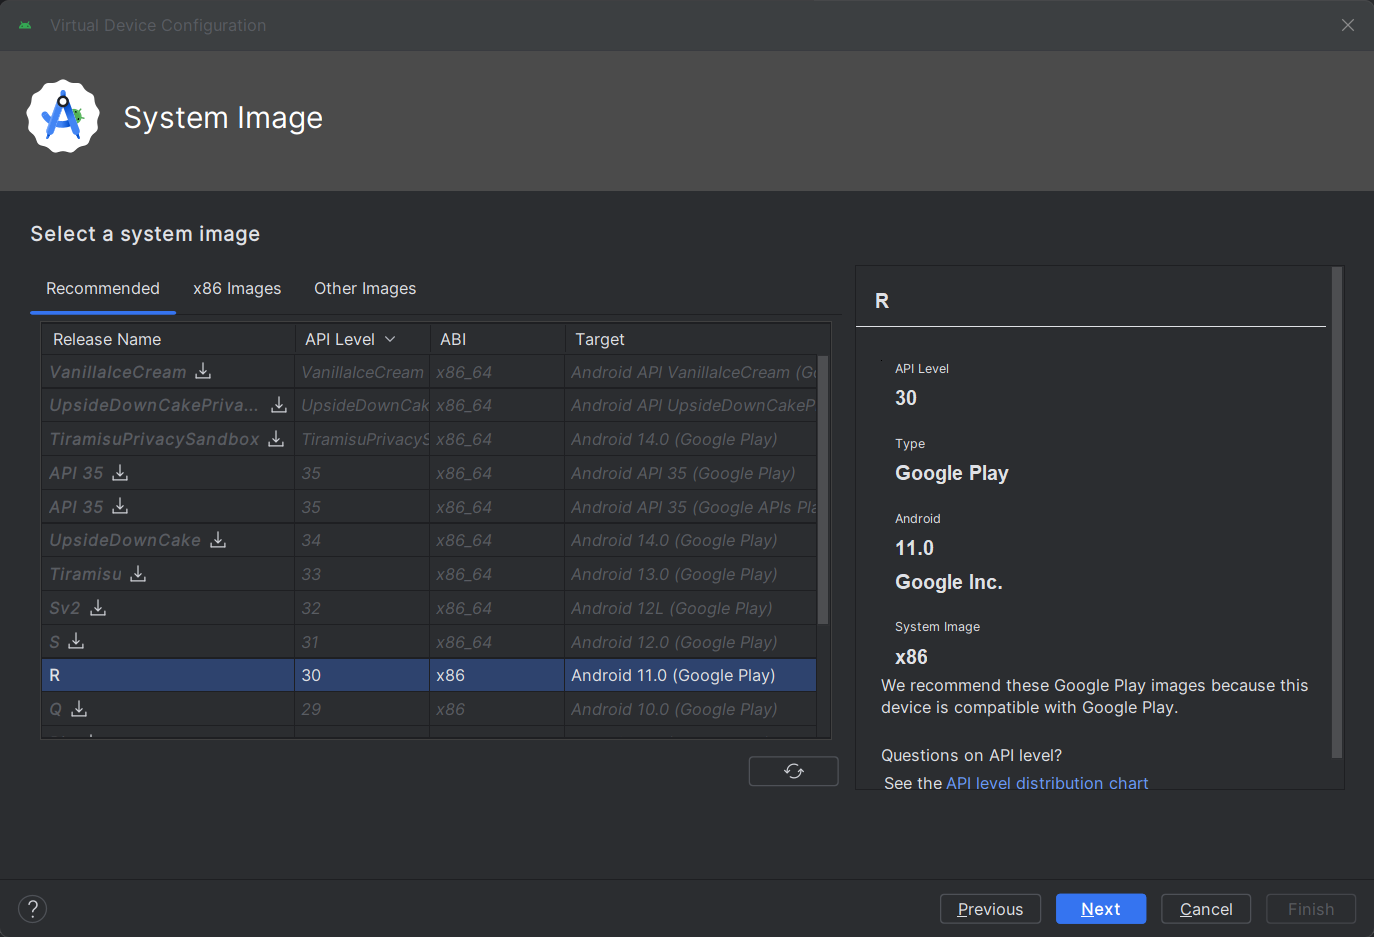The width and height of the screenshot is (1374, 937).
Task: Select the Android 12.0 (Google Play) row
Action: click(x=429, y=642)
